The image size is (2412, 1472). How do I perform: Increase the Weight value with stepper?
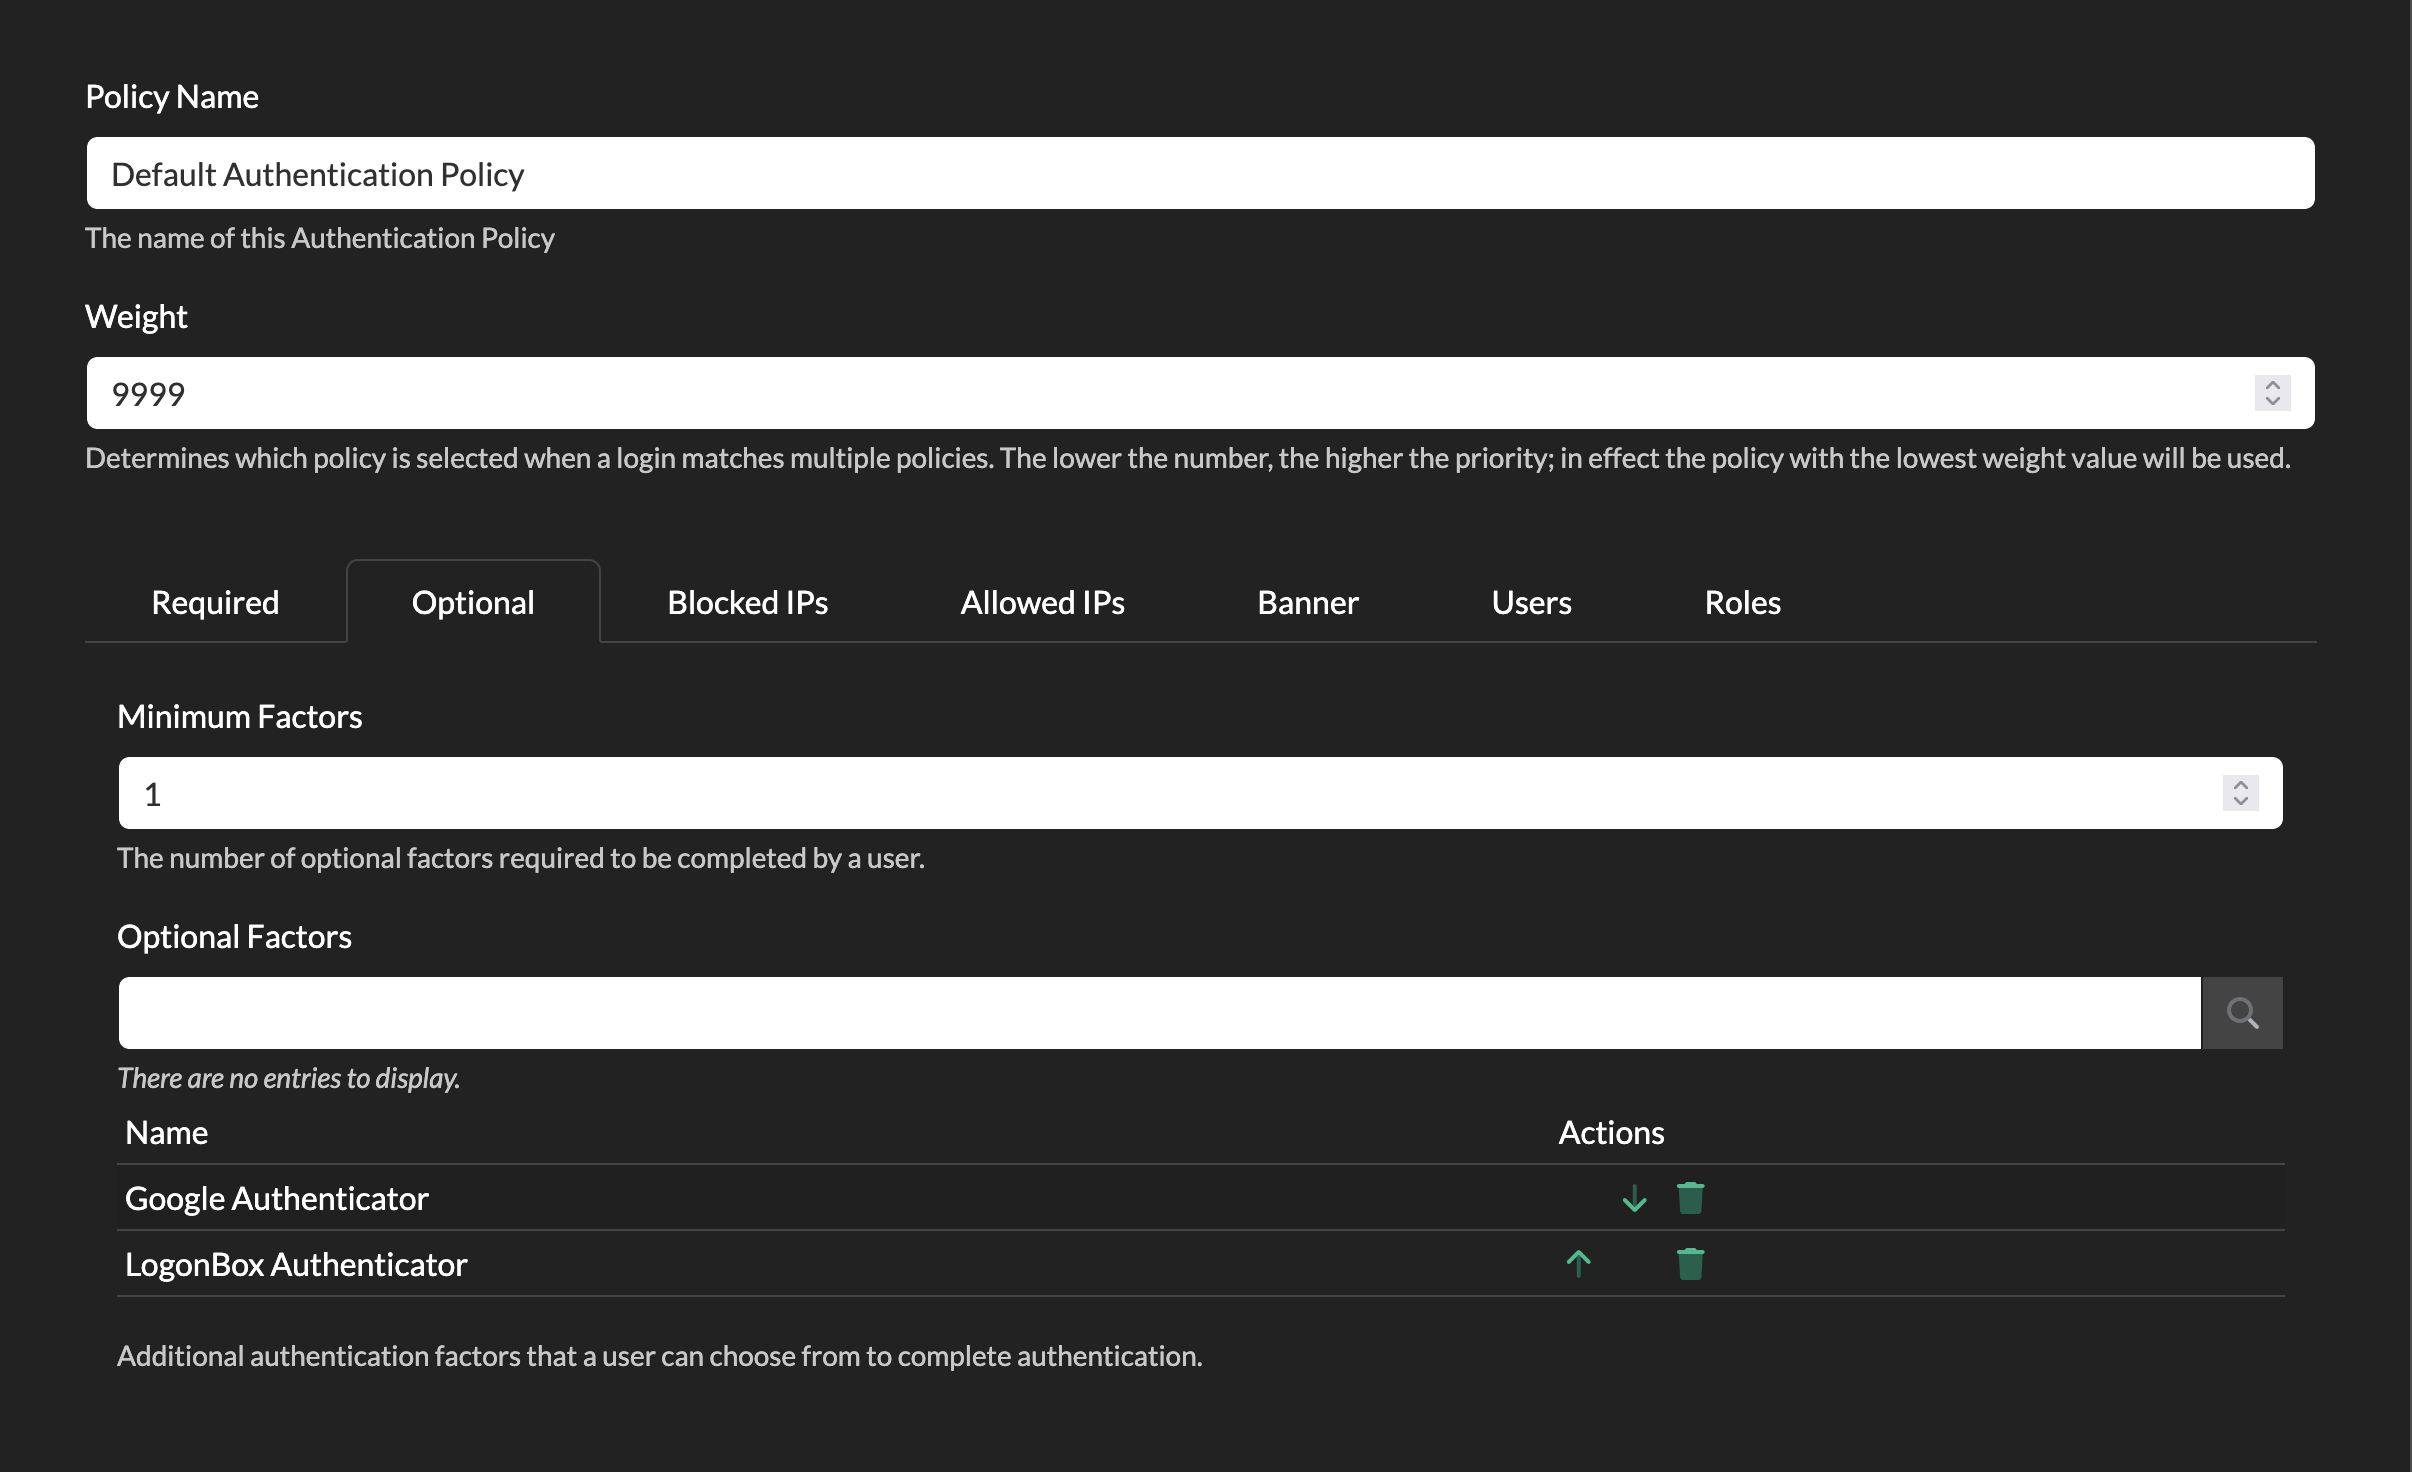click(2272, 385)
